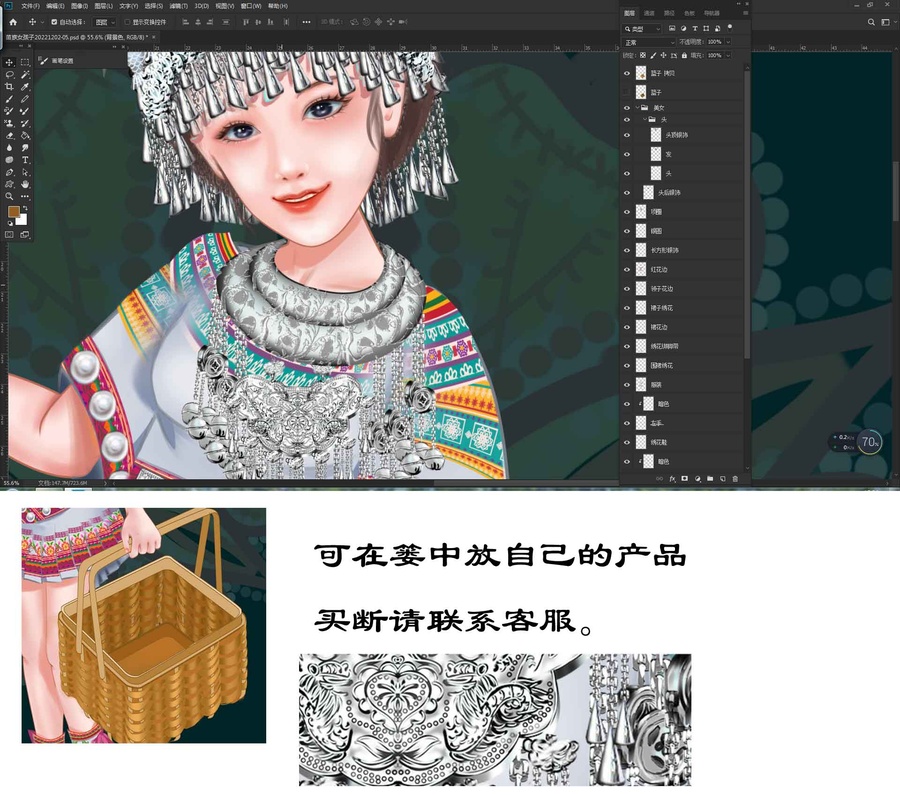Select the Lasso tool
900x795 pixels.
(9, 75)
